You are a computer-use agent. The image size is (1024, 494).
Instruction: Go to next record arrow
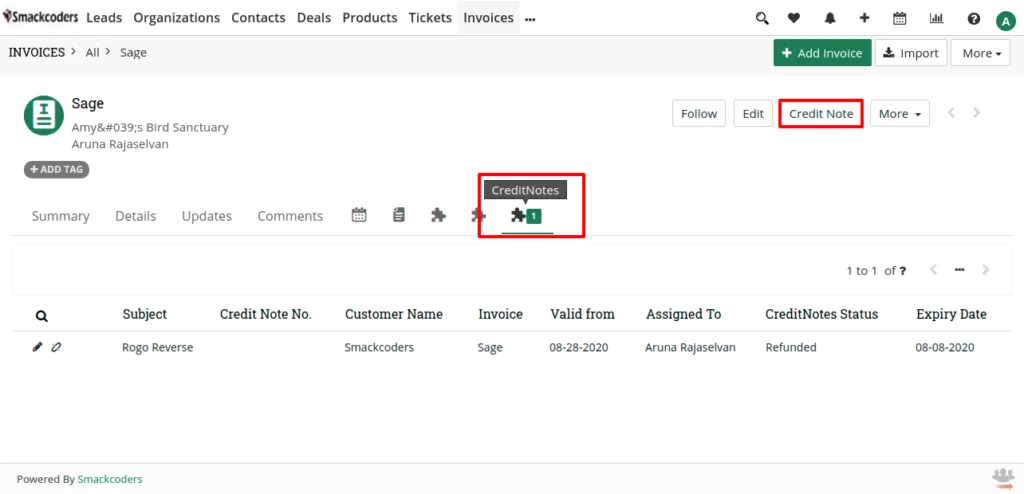[x=976, y=112]
